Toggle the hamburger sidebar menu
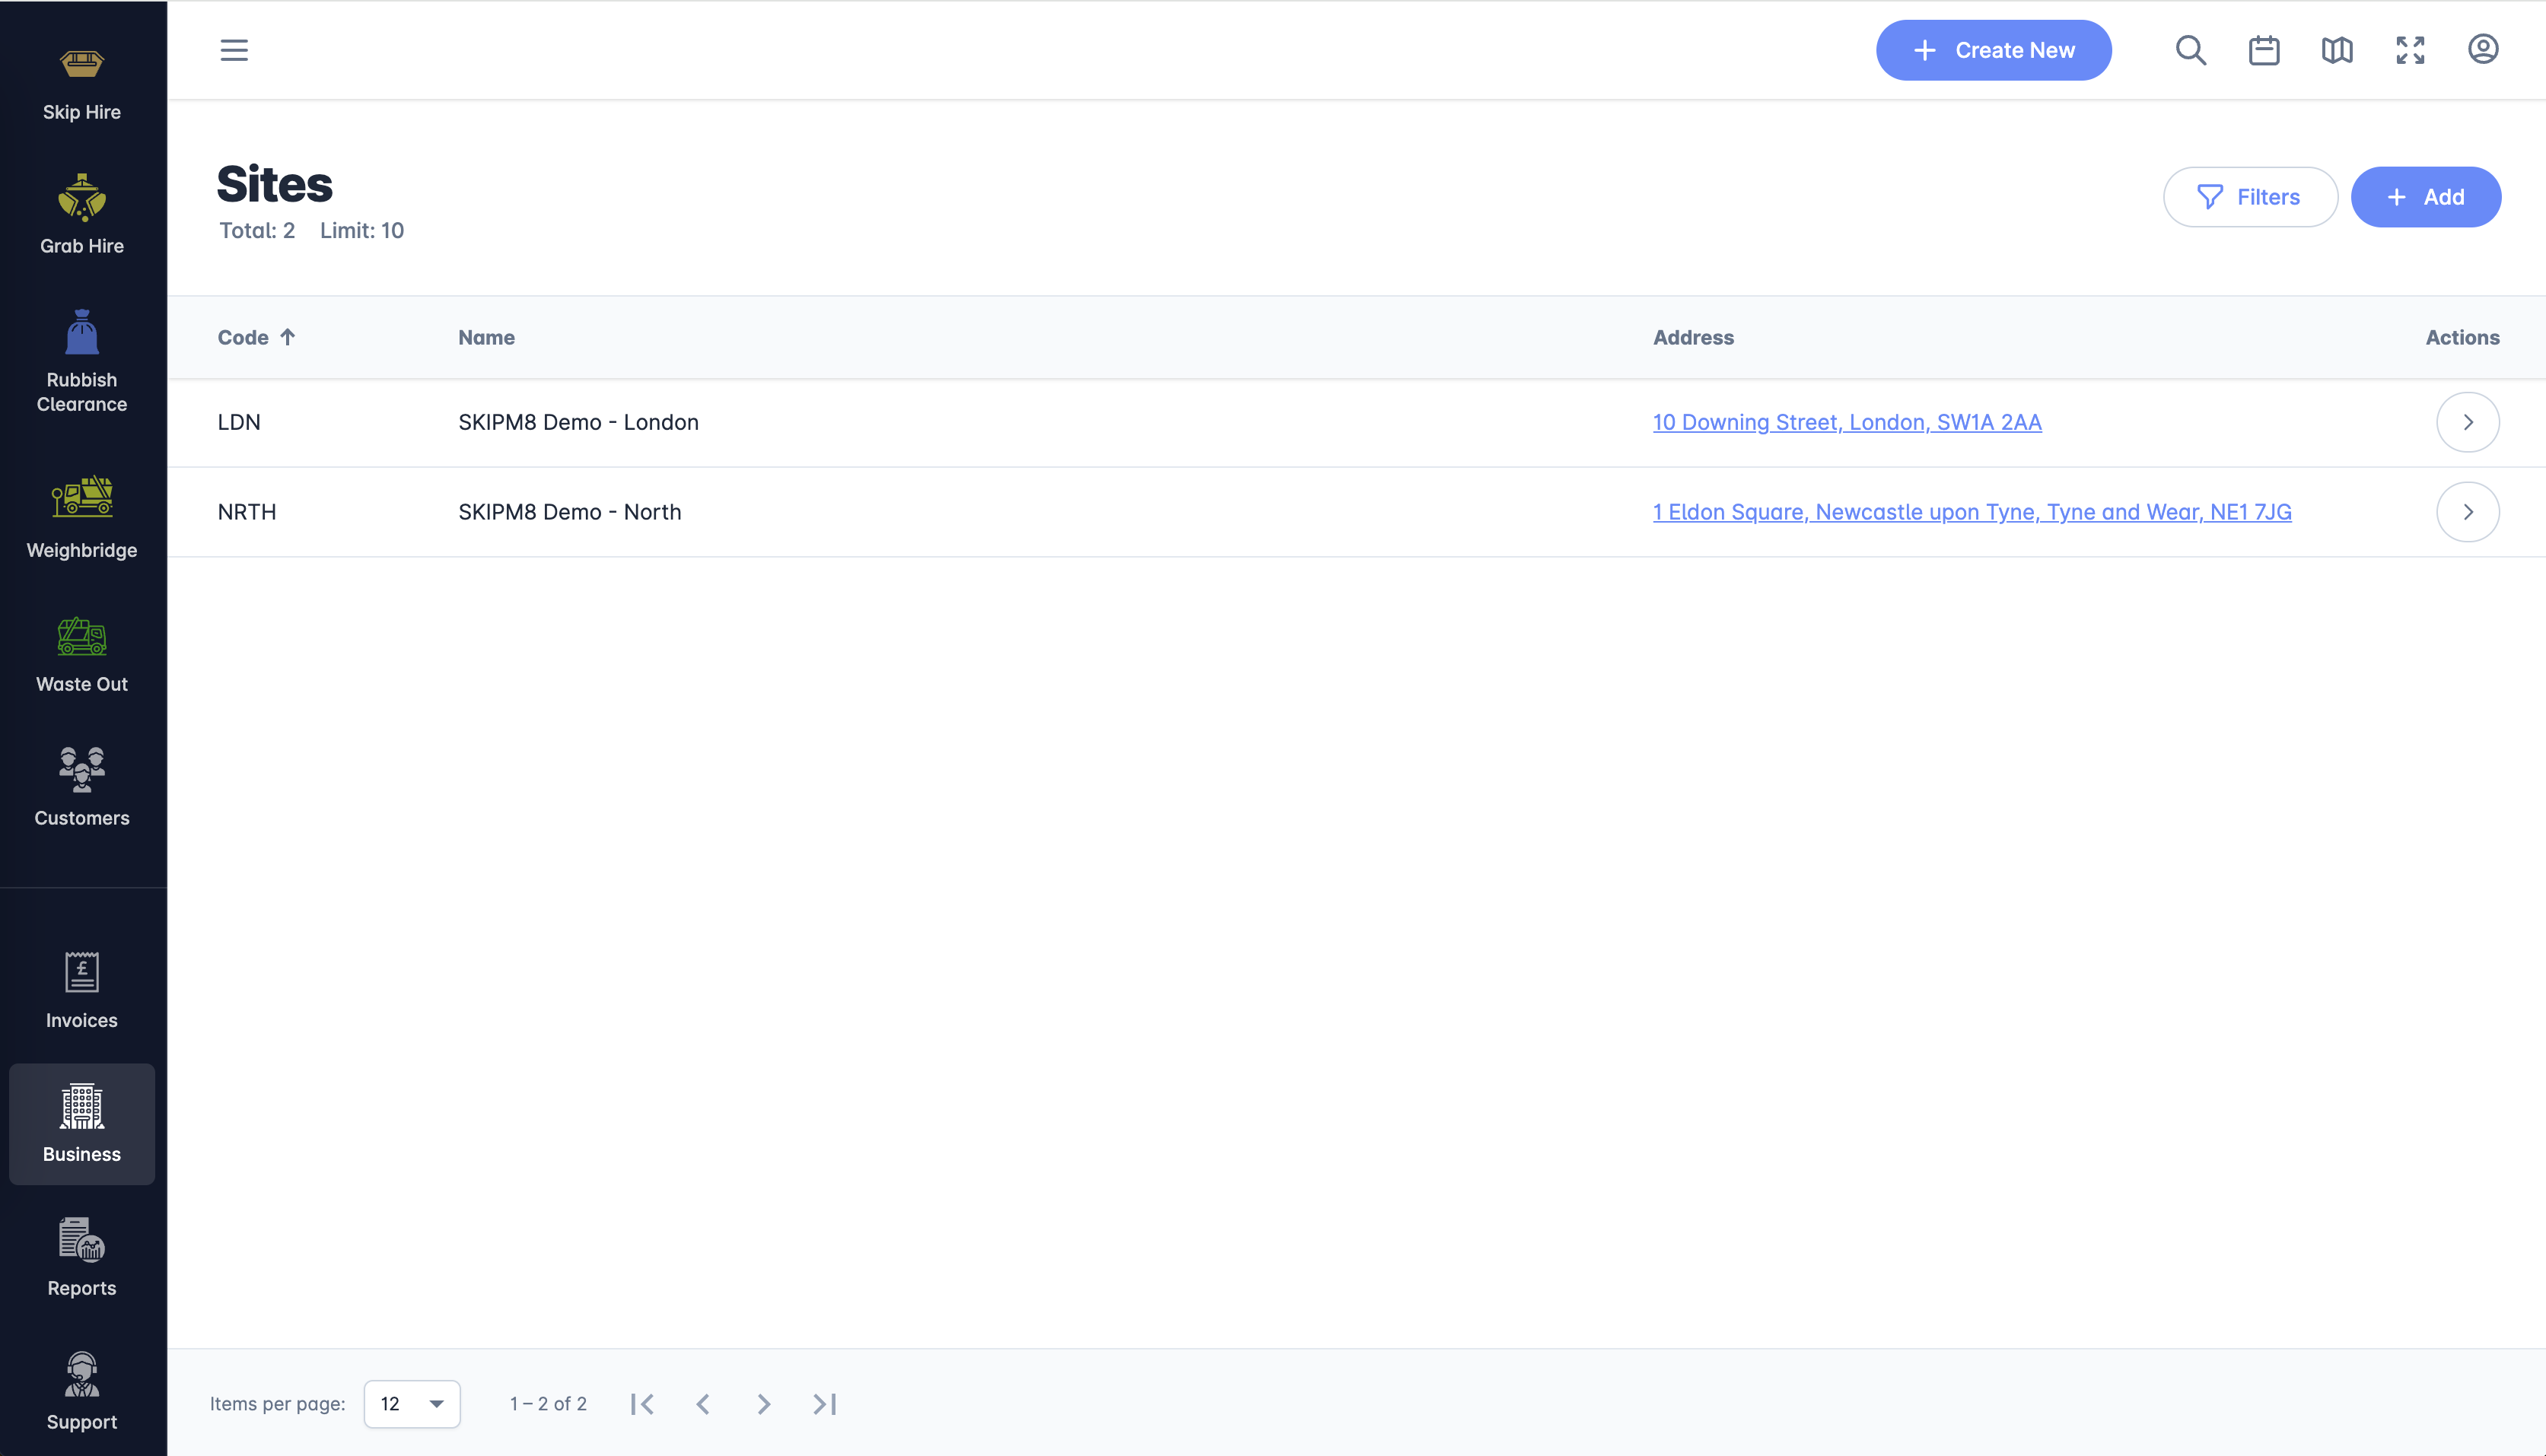The width and height of the screenshot is (2546, 1456). (x=234, y=50)
